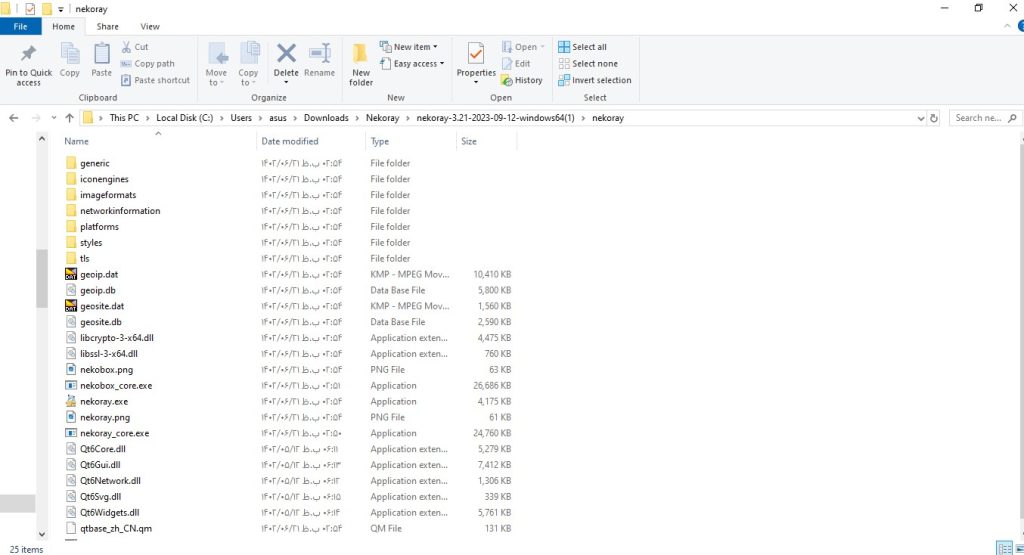Screen dimensions: 1024x555
Task: Navigate to Local Disk (C:) breadcrumb
Action: (184, 118)
